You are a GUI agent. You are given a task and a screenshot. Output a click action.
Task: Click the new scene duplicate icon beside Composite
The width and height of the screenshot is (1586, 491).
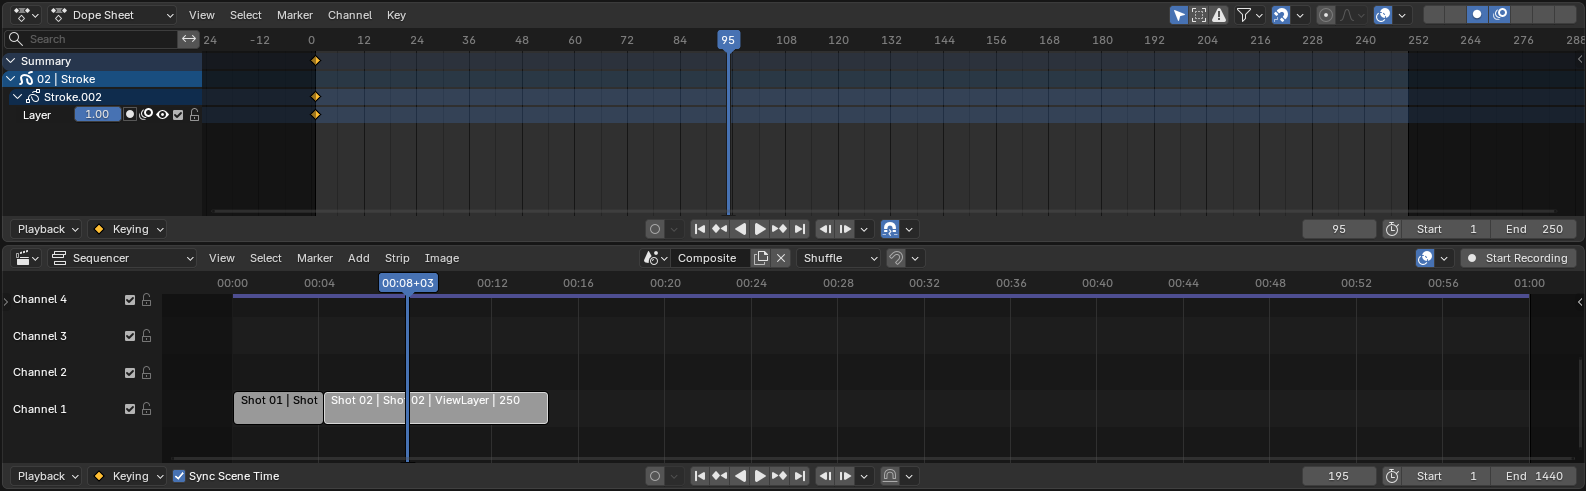click(x=761, y=258)
